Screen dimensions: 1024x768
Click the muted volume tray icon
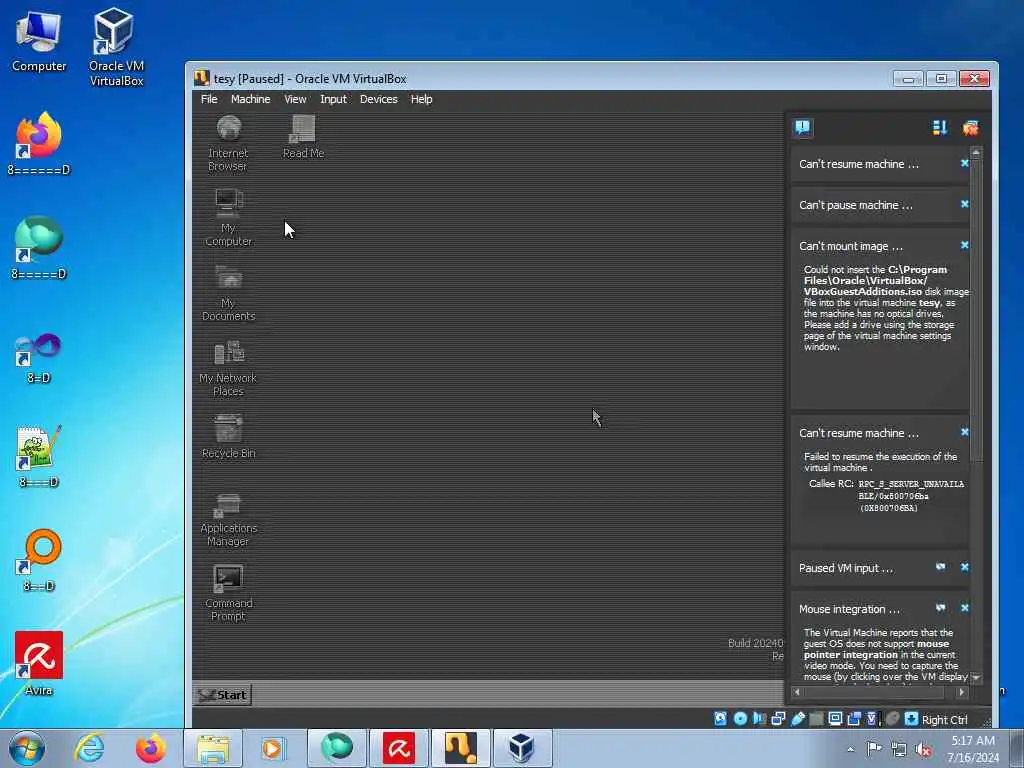(x=923, y=749)
